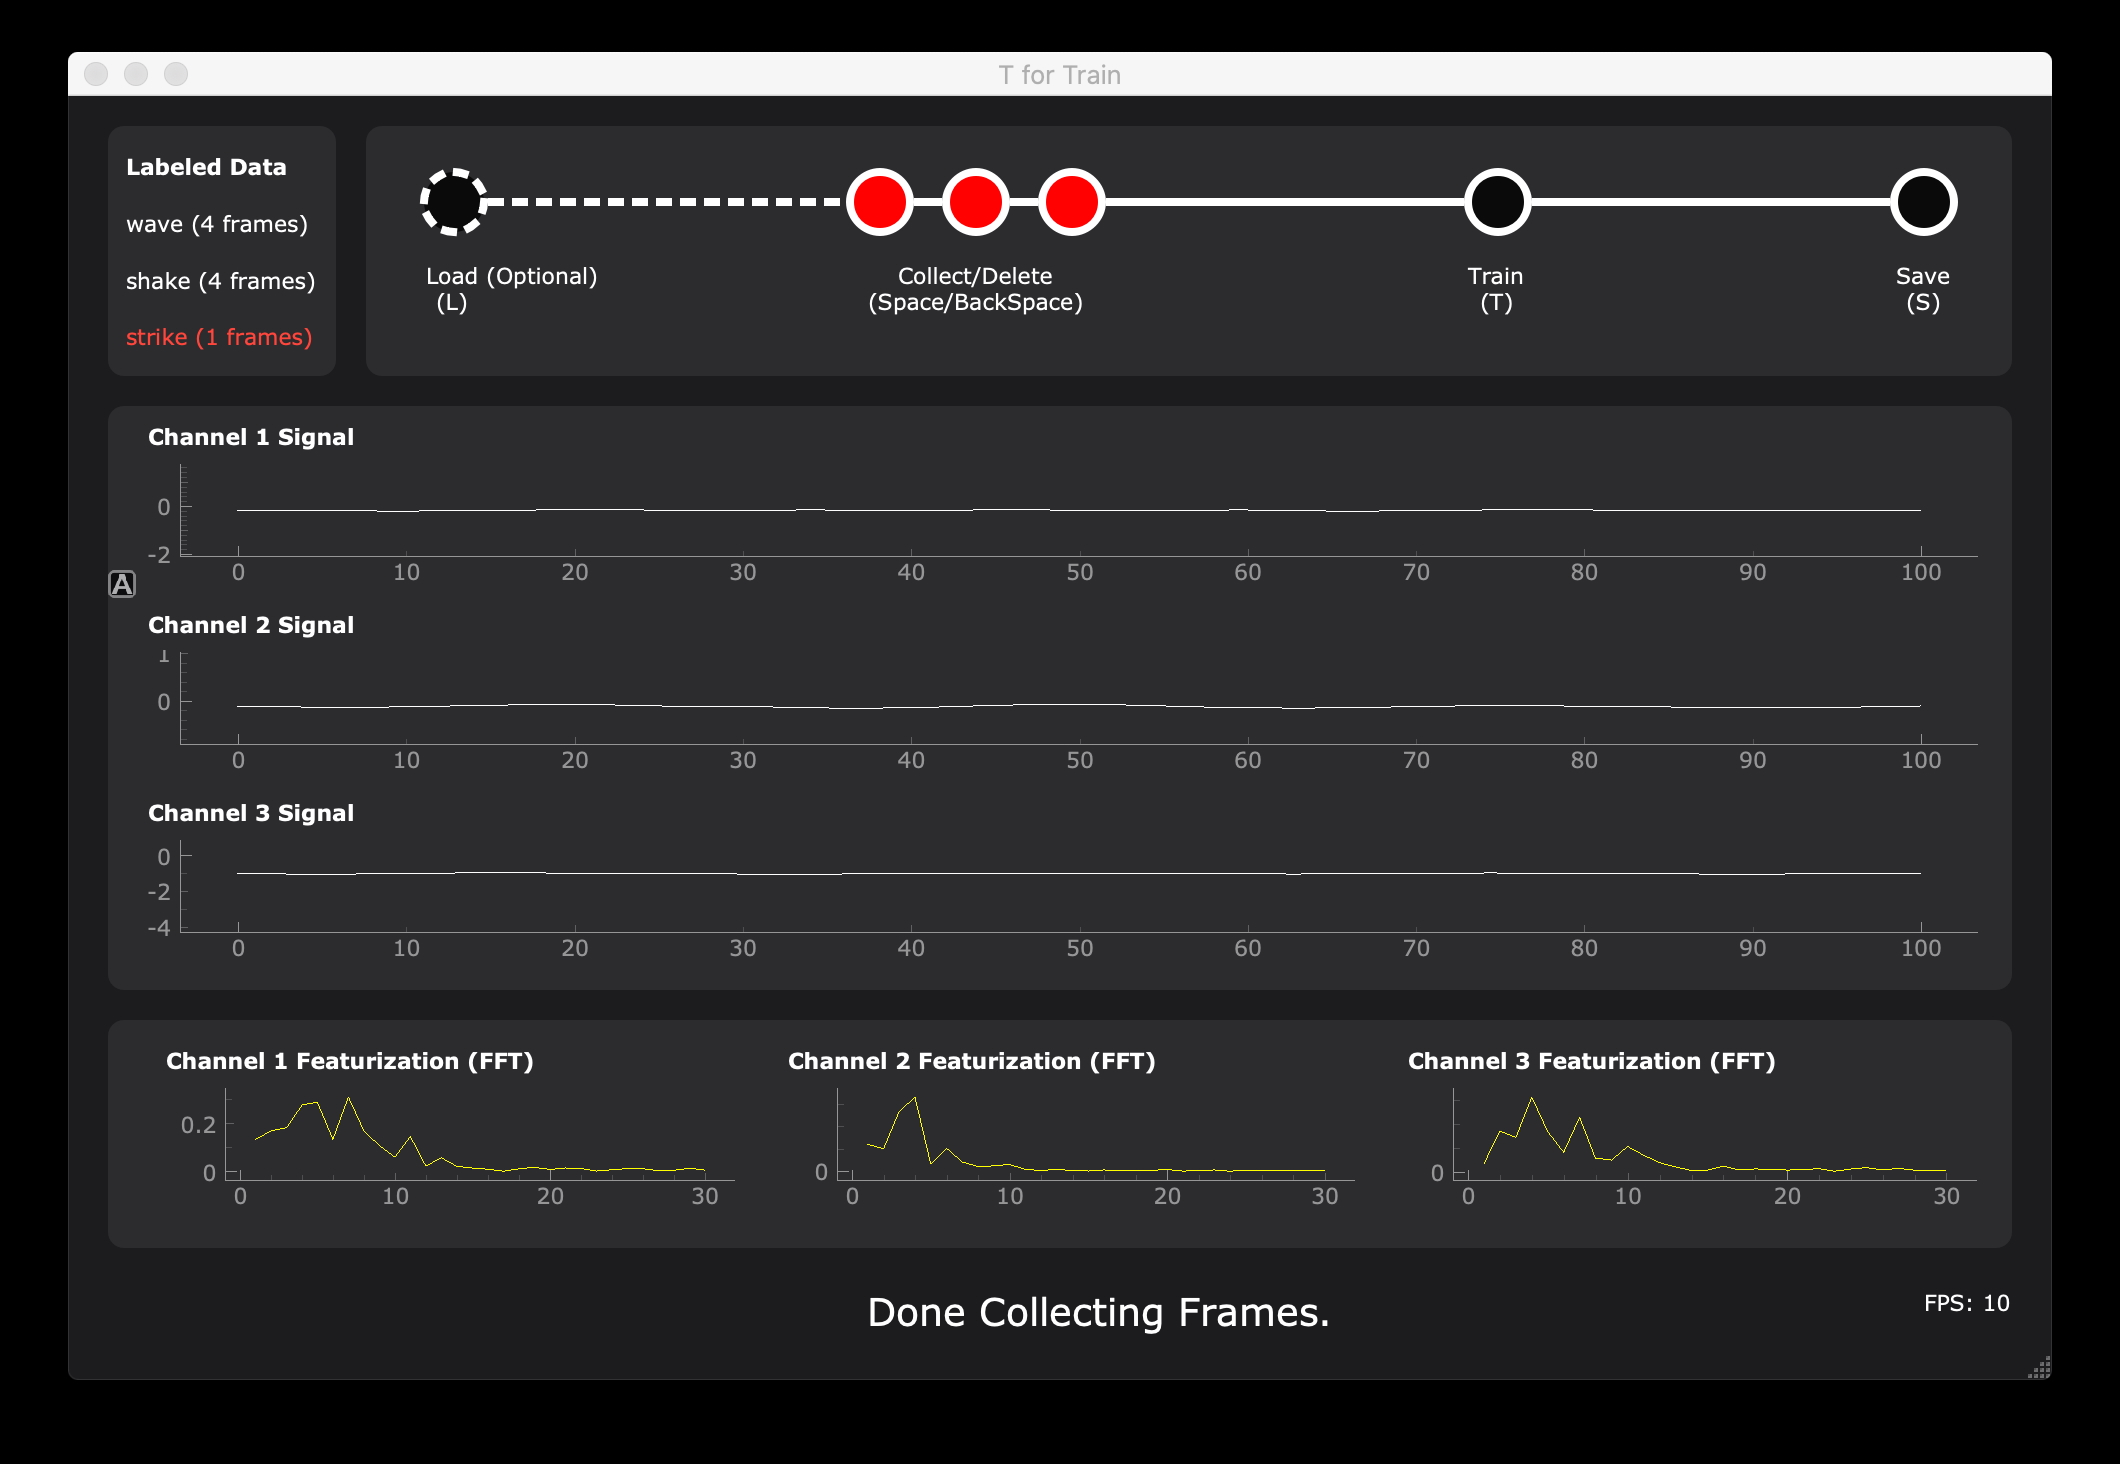The width and height of the screenshot is (2120, 1464).
Task: Click the third red Collect/Delete circle
Action: [1072, 202]
